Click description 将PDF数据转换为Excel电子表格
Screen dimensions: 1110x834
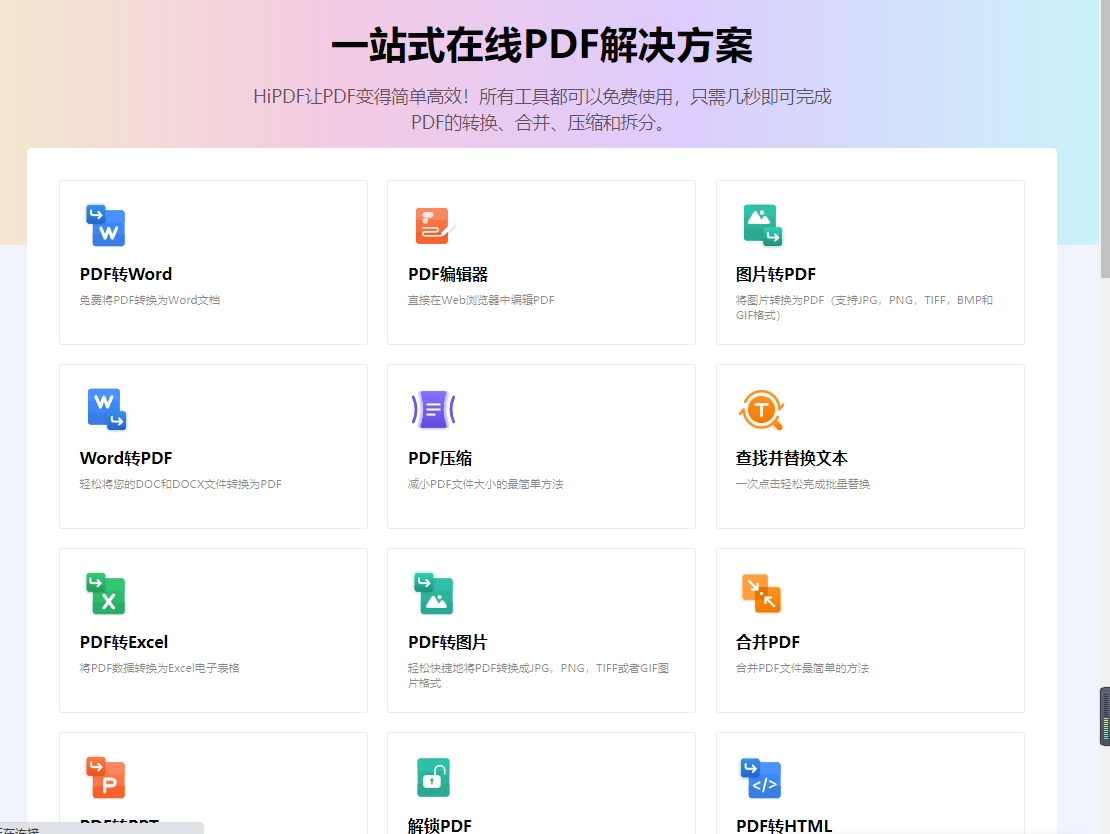[x=159, y=668]
